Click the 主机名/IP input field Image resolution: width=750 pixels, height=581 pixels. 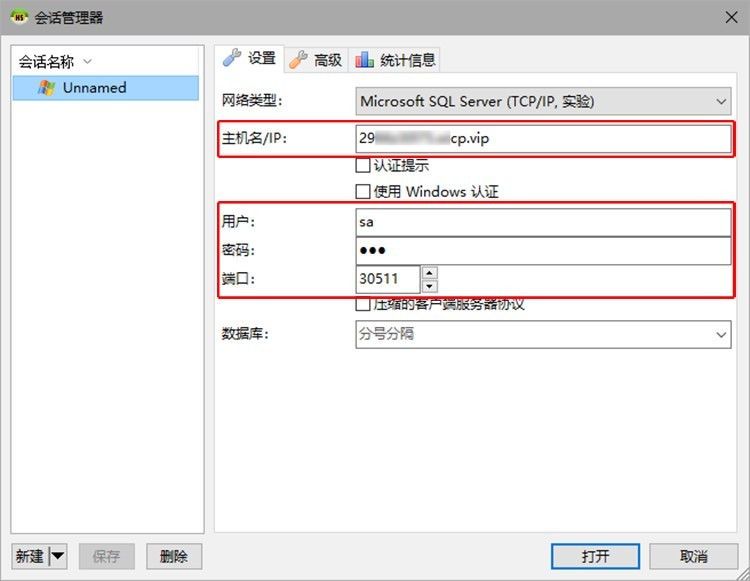point(543,139)
